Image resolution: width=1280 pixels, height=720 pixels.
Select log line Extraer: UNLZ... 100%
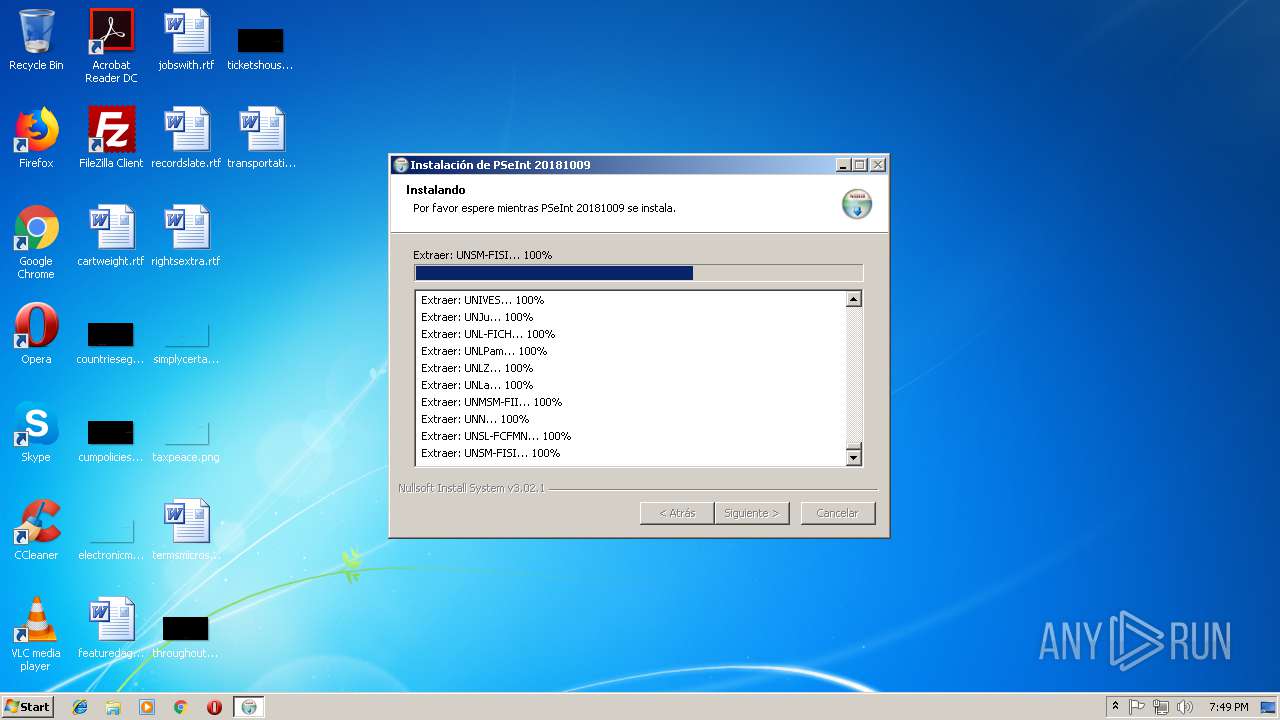pos(477,368)
